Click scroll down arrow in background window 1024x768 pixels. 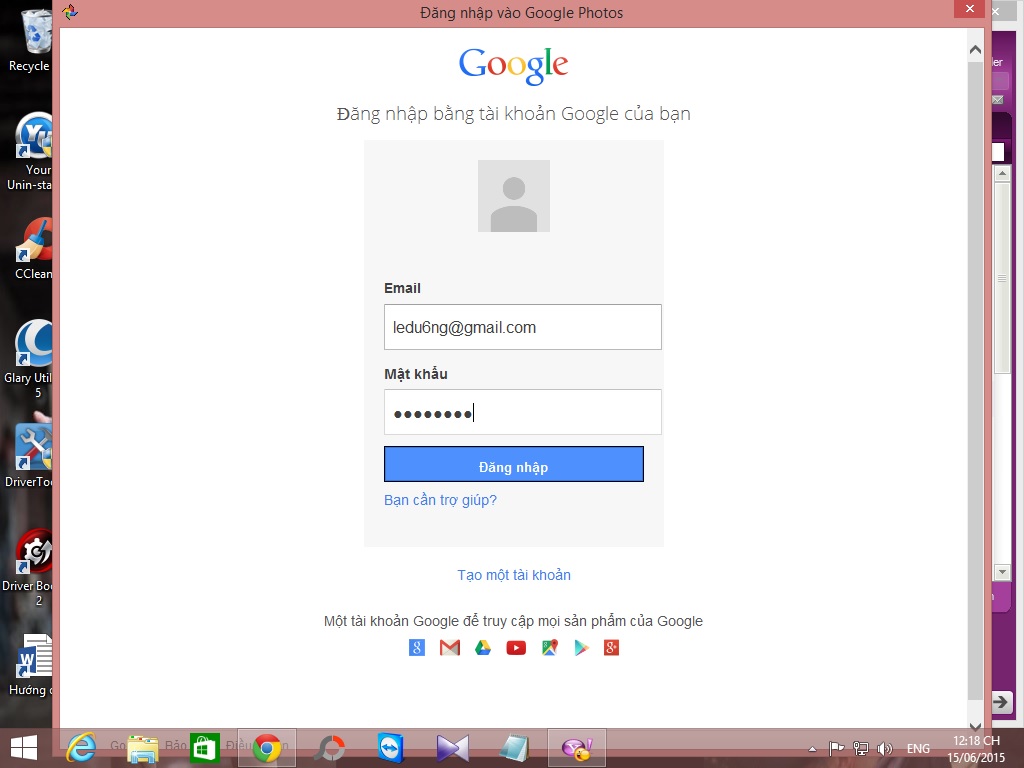(x=1002, y=572)
